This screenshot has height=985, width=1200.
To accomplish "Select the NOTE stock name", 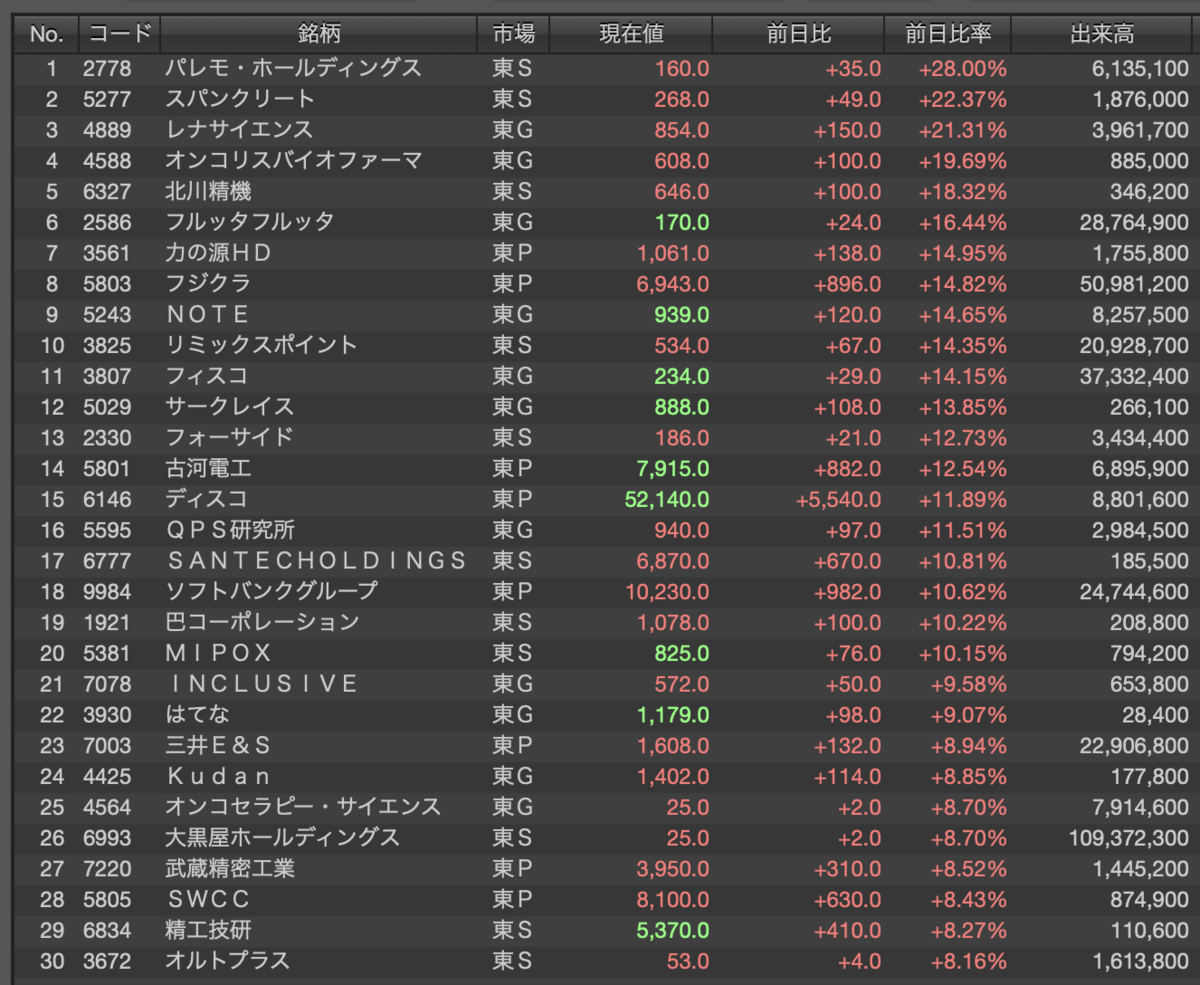I will pyautogui.click(x=207, y=315).
